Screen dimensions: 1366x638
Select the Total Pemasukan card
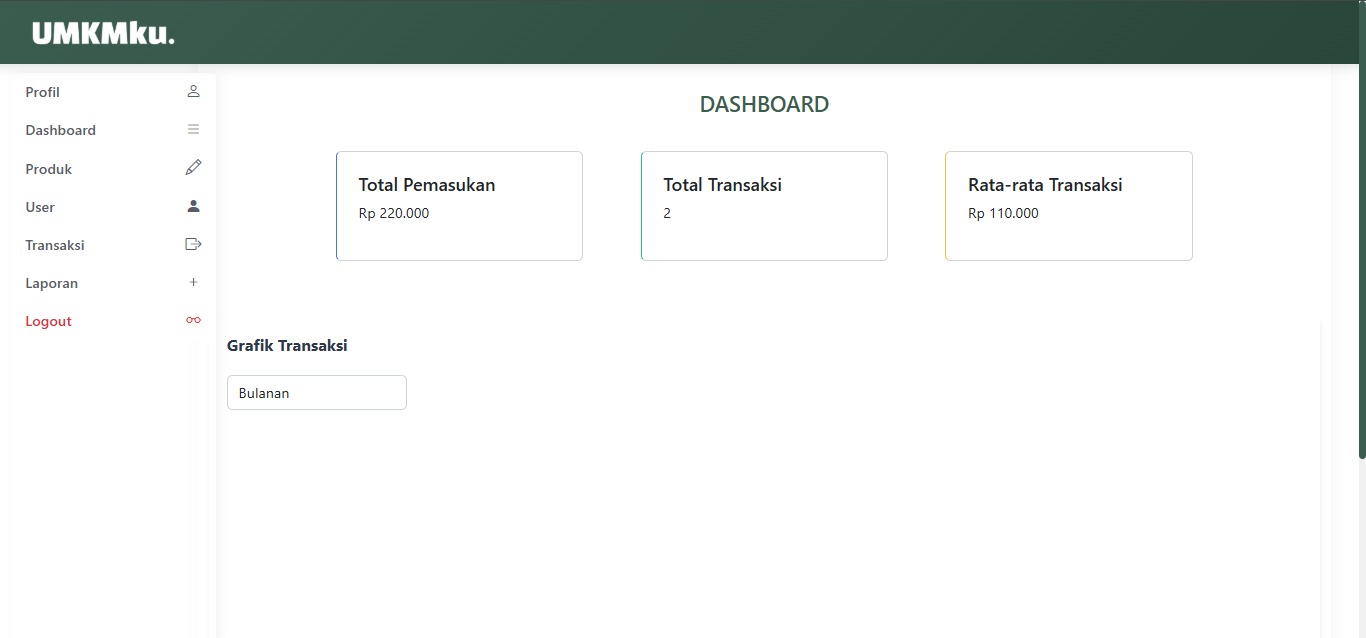[x=459, y=206]
